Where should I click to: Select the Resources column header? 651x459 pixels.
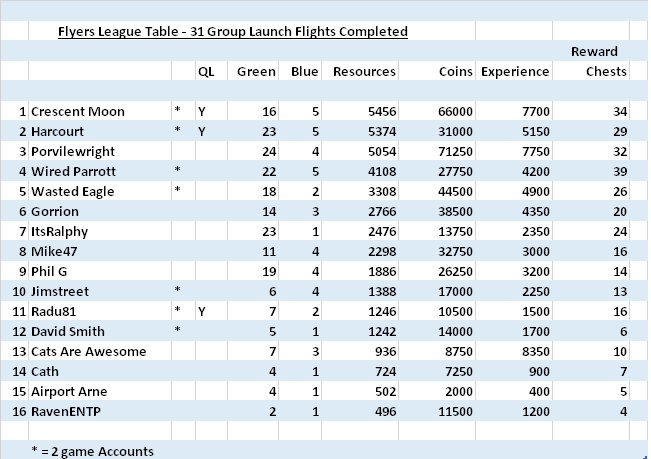pos(364,72)
